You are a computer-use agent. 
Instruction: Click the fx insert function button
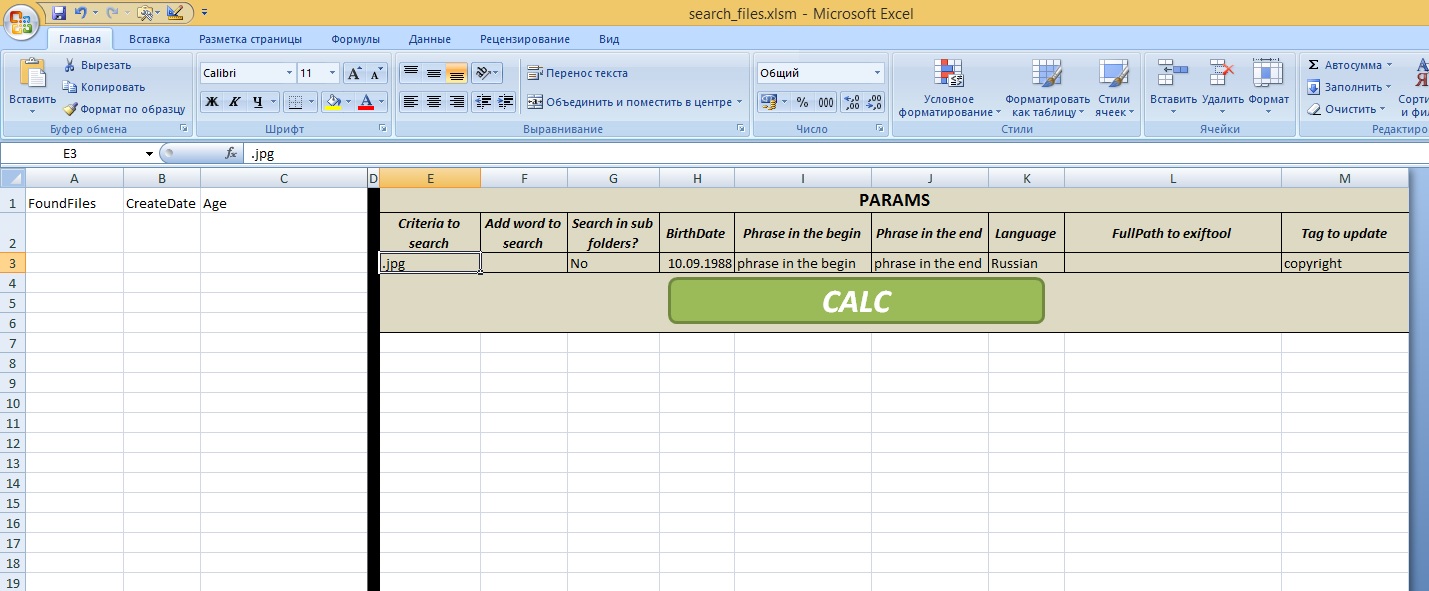point(231,154)
